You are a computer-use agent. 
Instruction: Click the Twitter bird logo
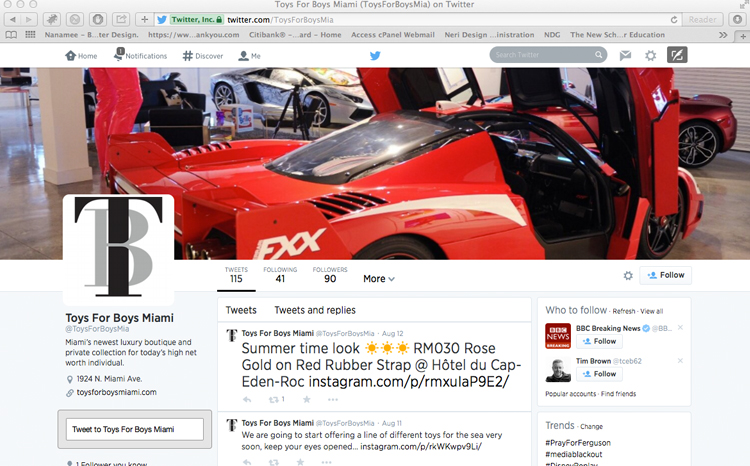[375, 55]
